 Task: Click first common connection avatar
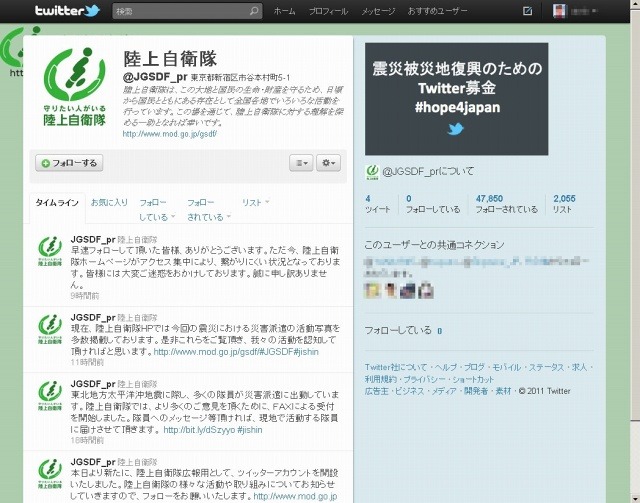click(x=372, y=290)
